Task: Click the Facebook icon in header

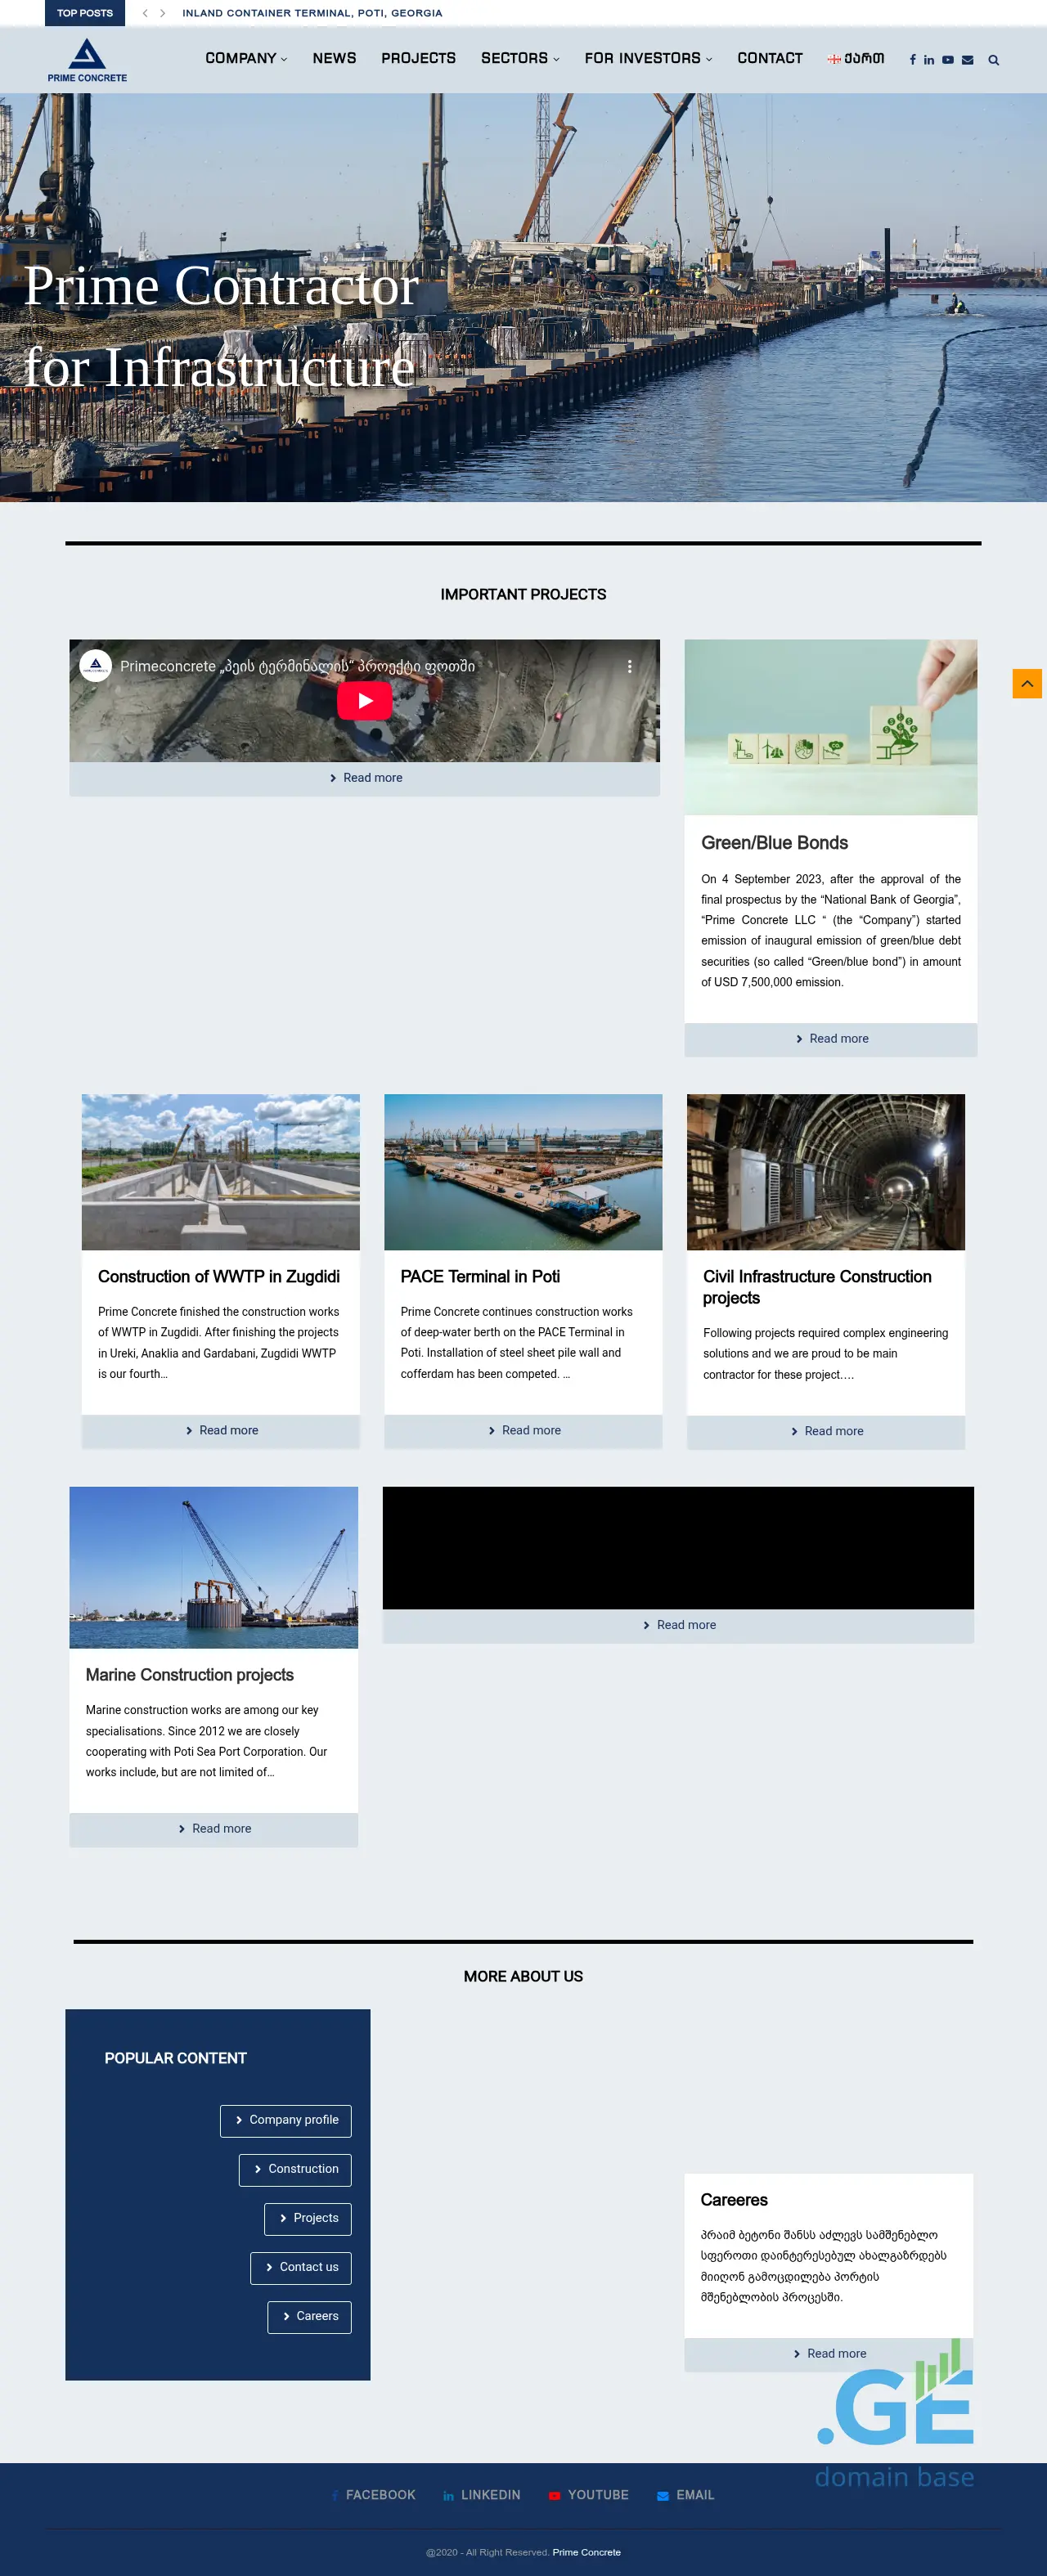Action: click(x=912, y=60)
